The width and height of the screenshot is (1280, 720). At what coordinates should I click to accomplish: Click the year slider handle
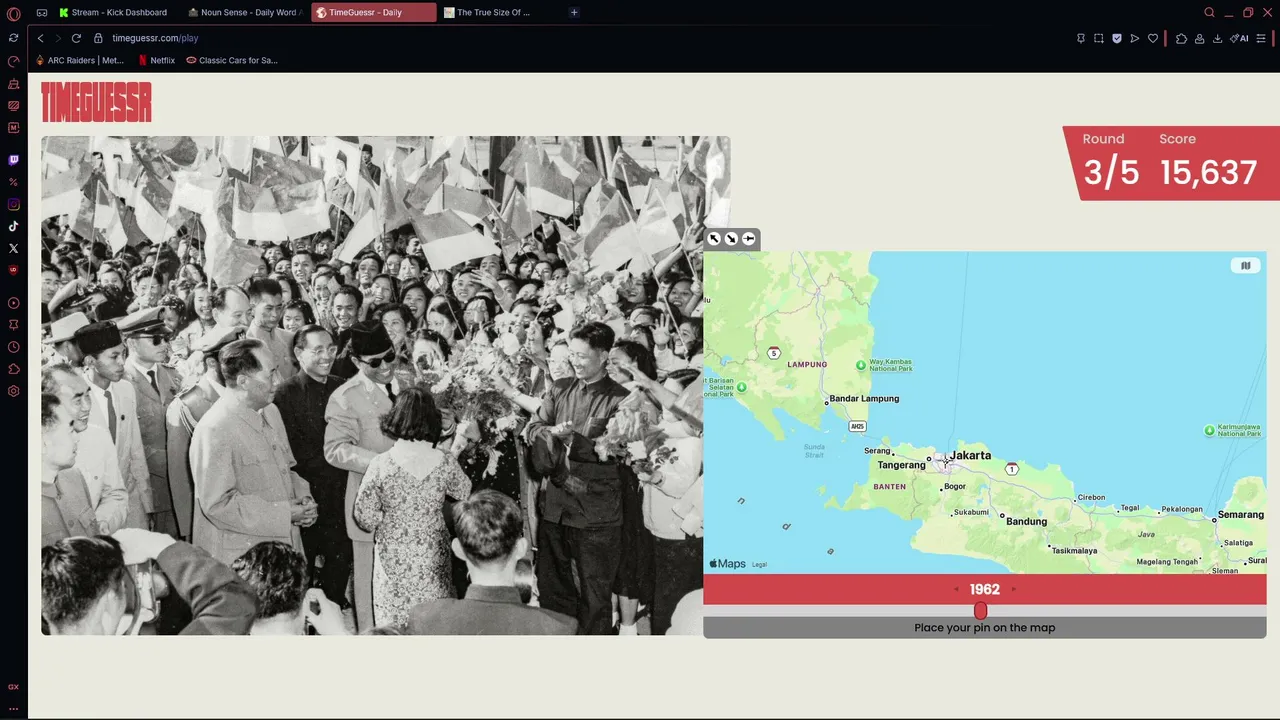click(980, 610)
